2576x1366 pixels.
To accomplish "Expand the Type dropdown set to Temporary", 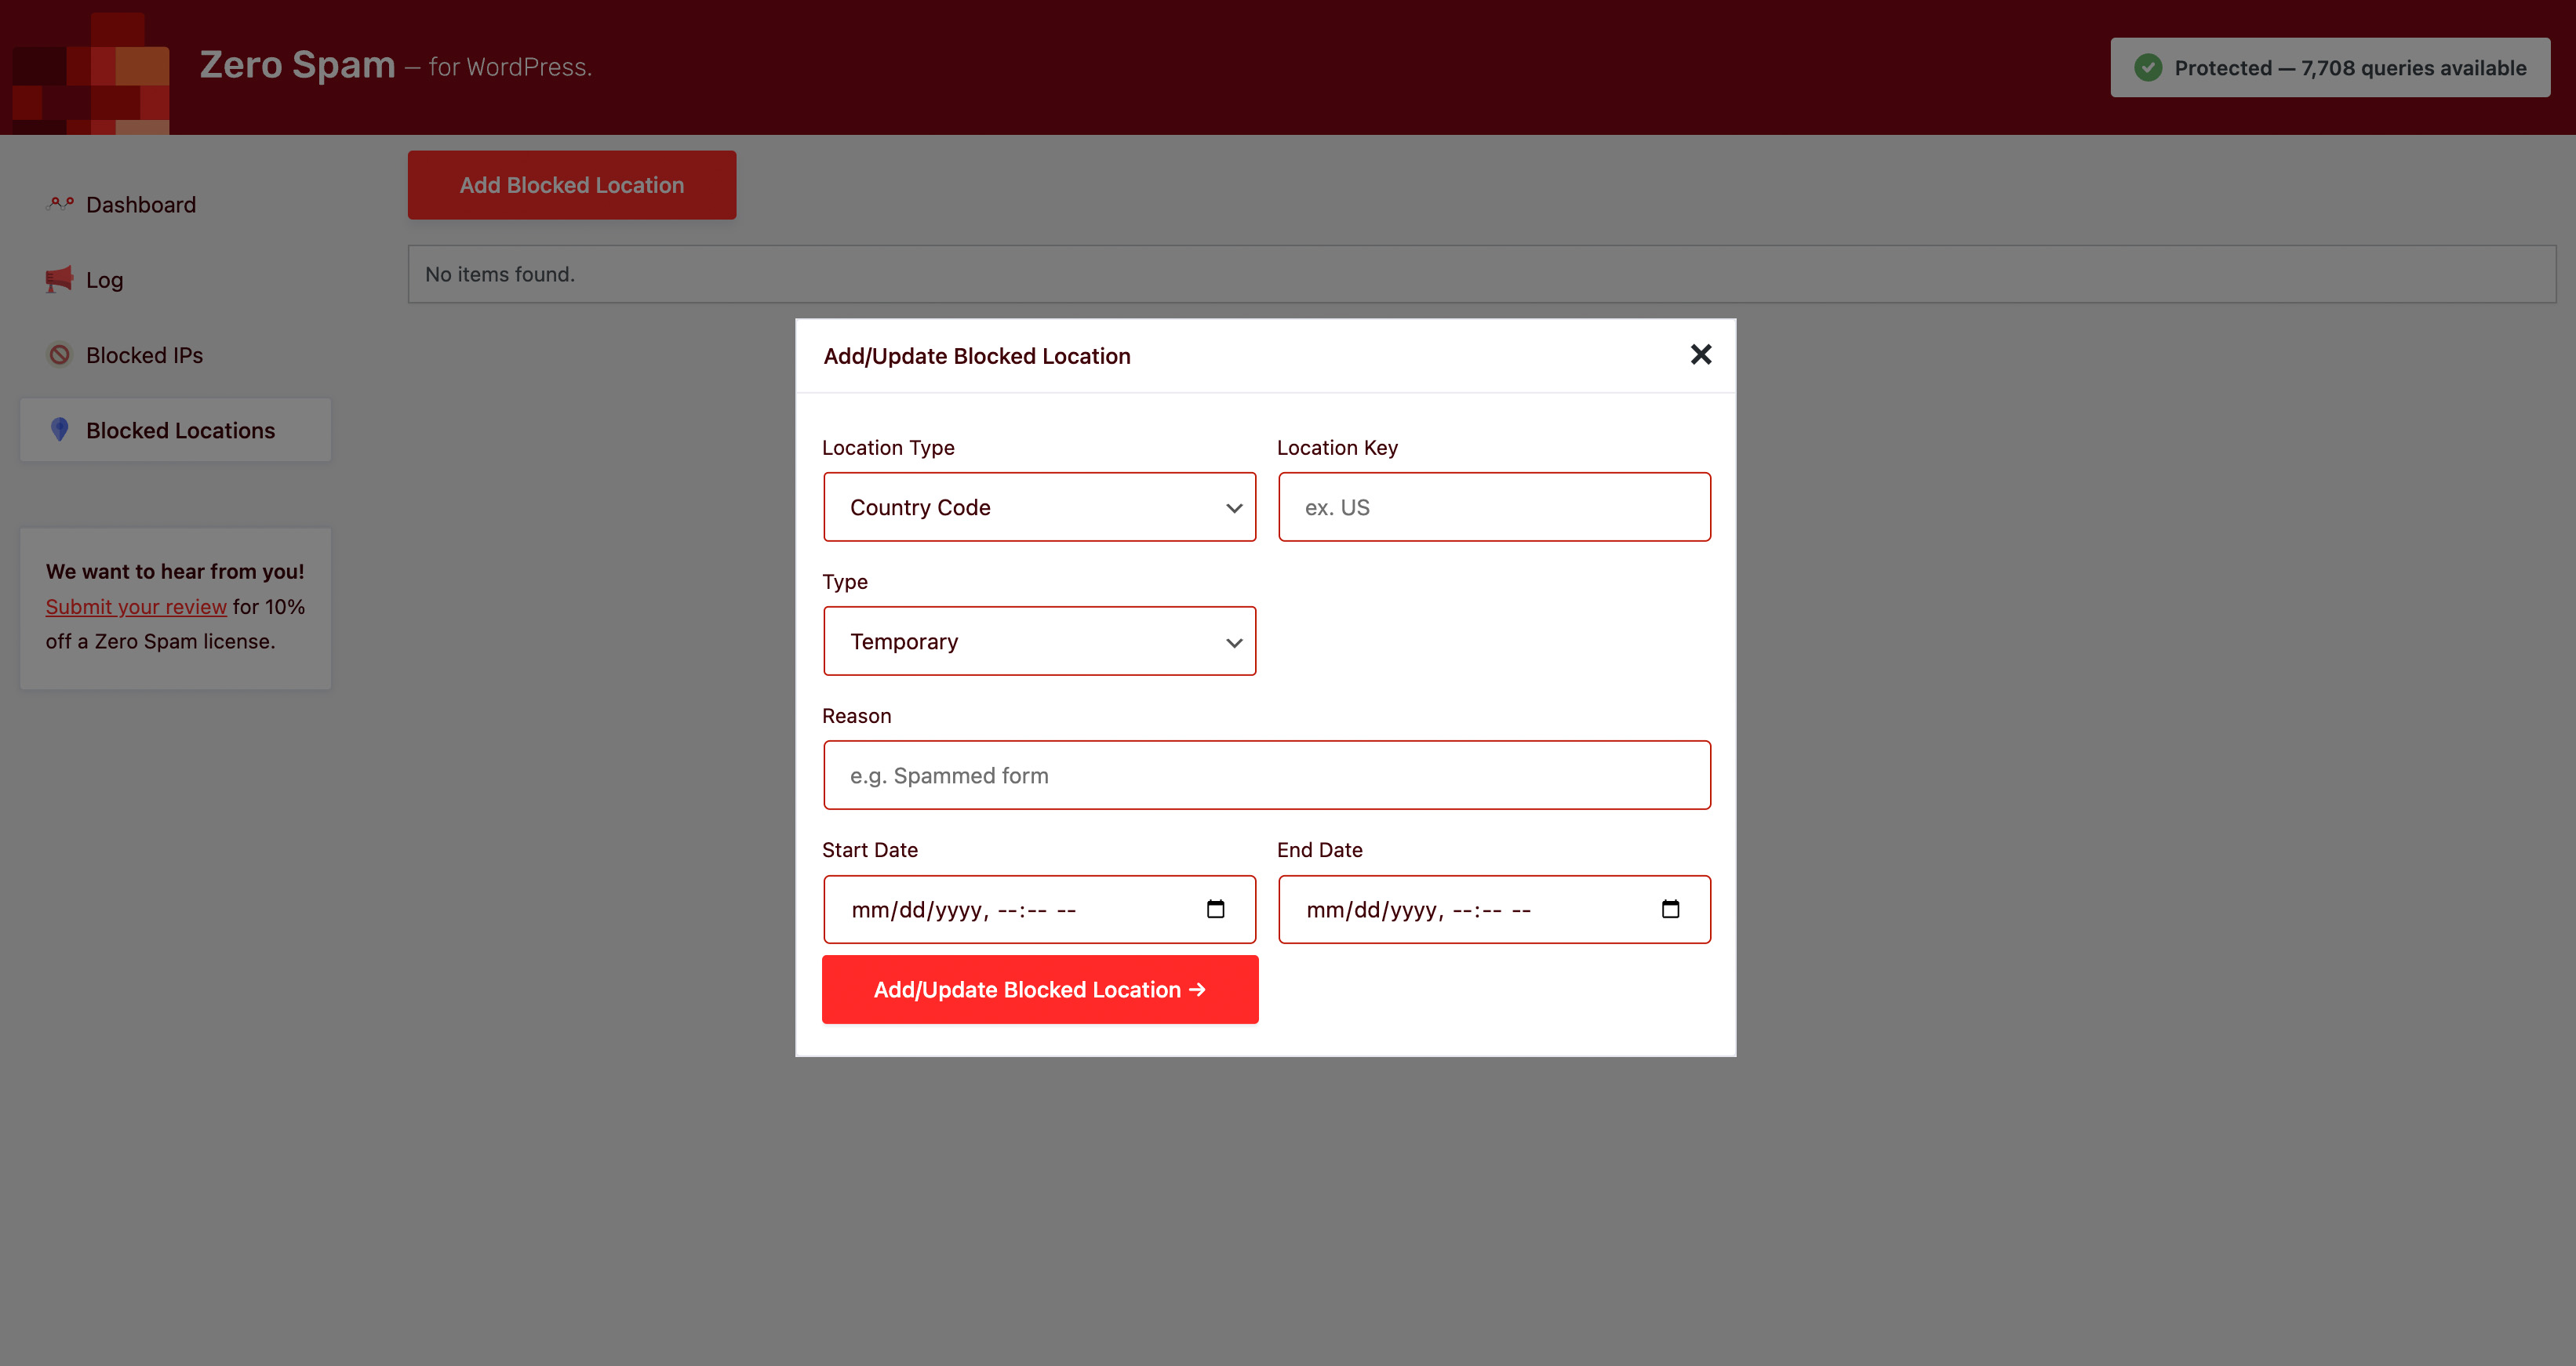I will 1040,641.
